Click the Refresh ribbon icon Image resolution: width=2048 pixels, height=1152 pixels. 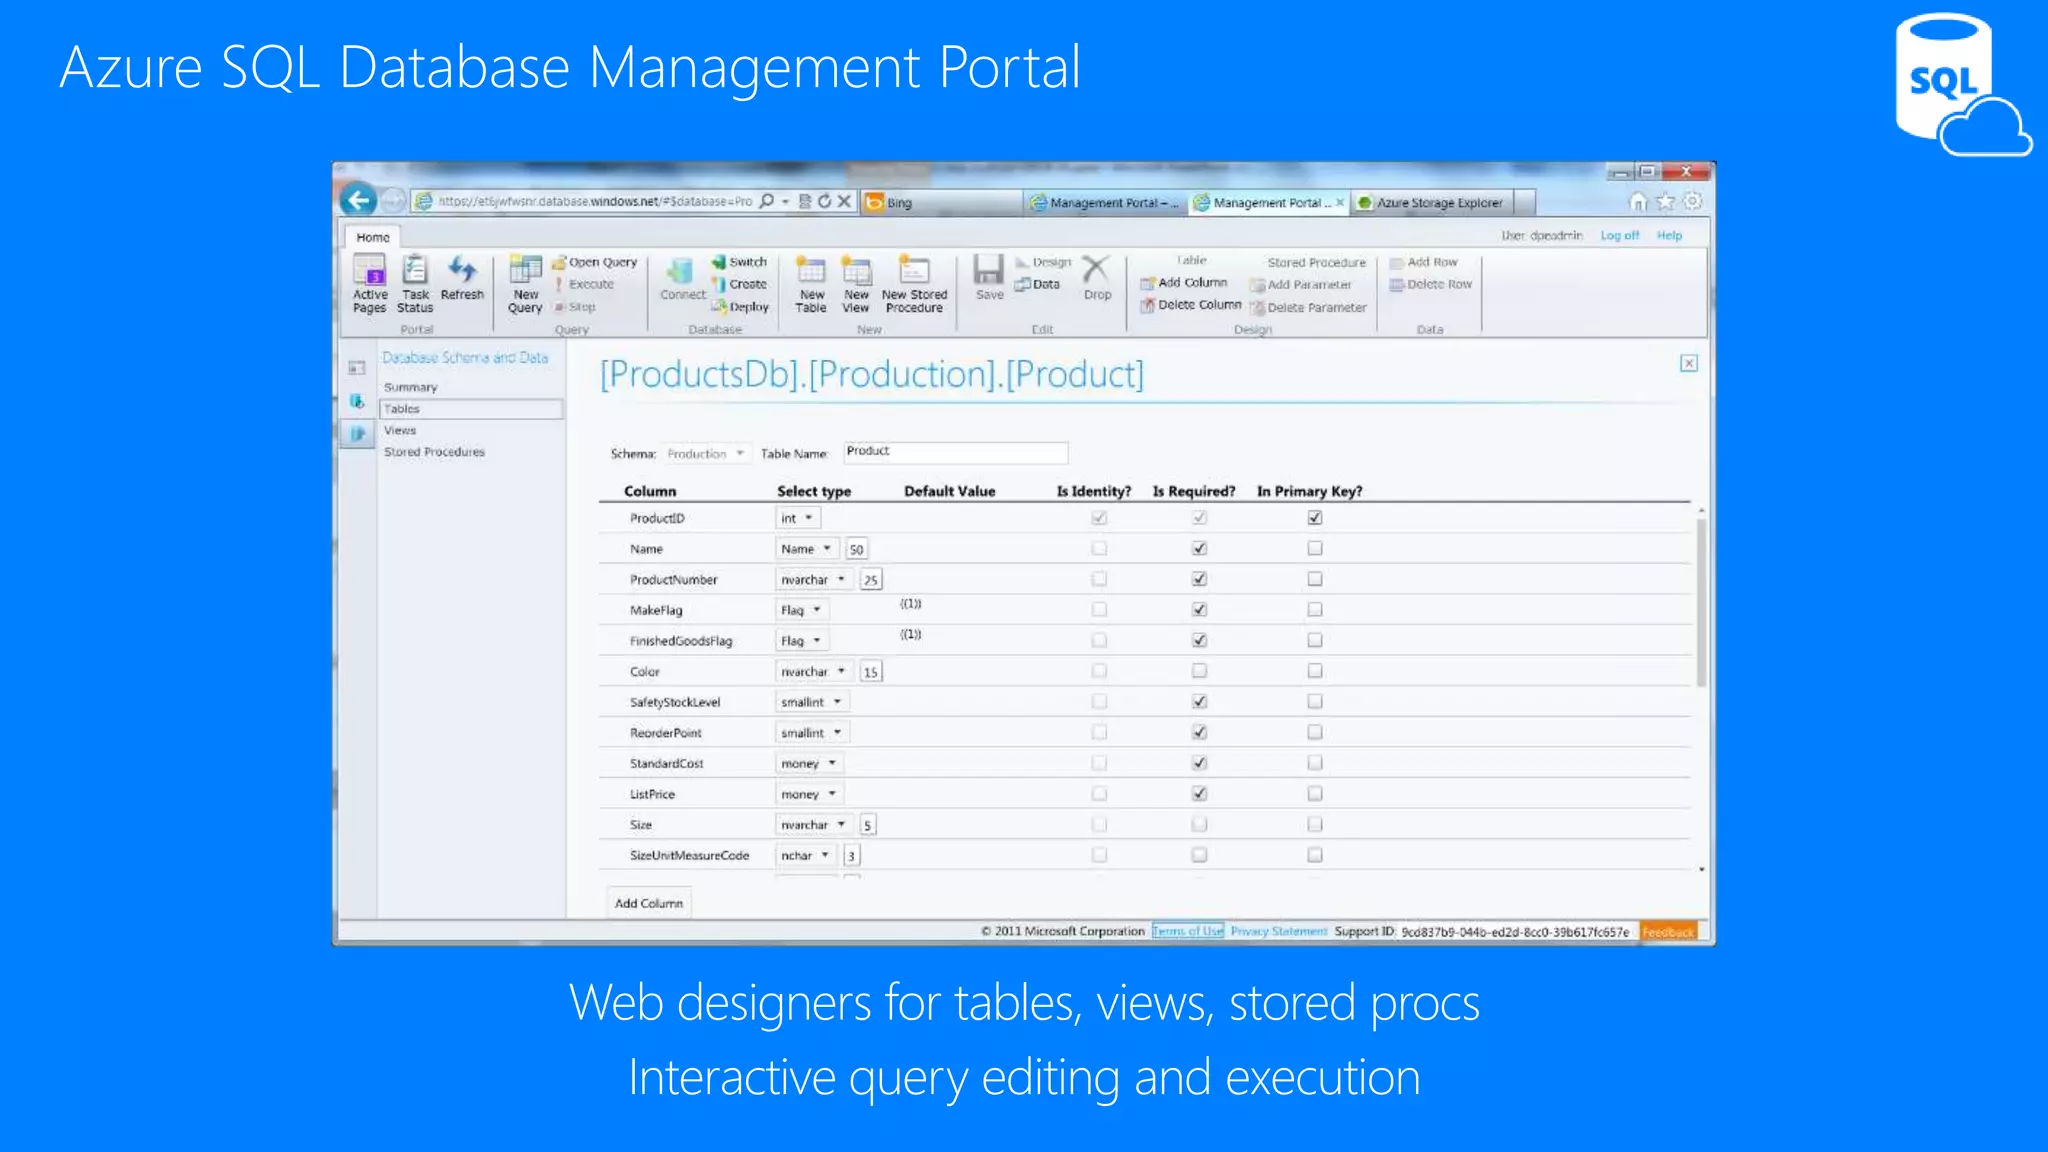[x=462, y=277]
